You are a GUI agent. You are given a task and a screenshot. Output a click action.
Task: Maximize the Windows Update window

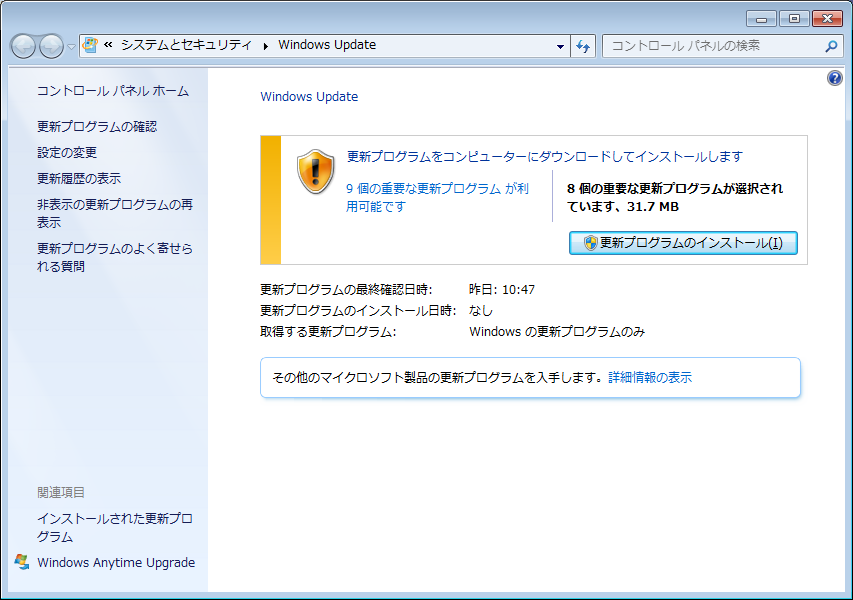794,18
